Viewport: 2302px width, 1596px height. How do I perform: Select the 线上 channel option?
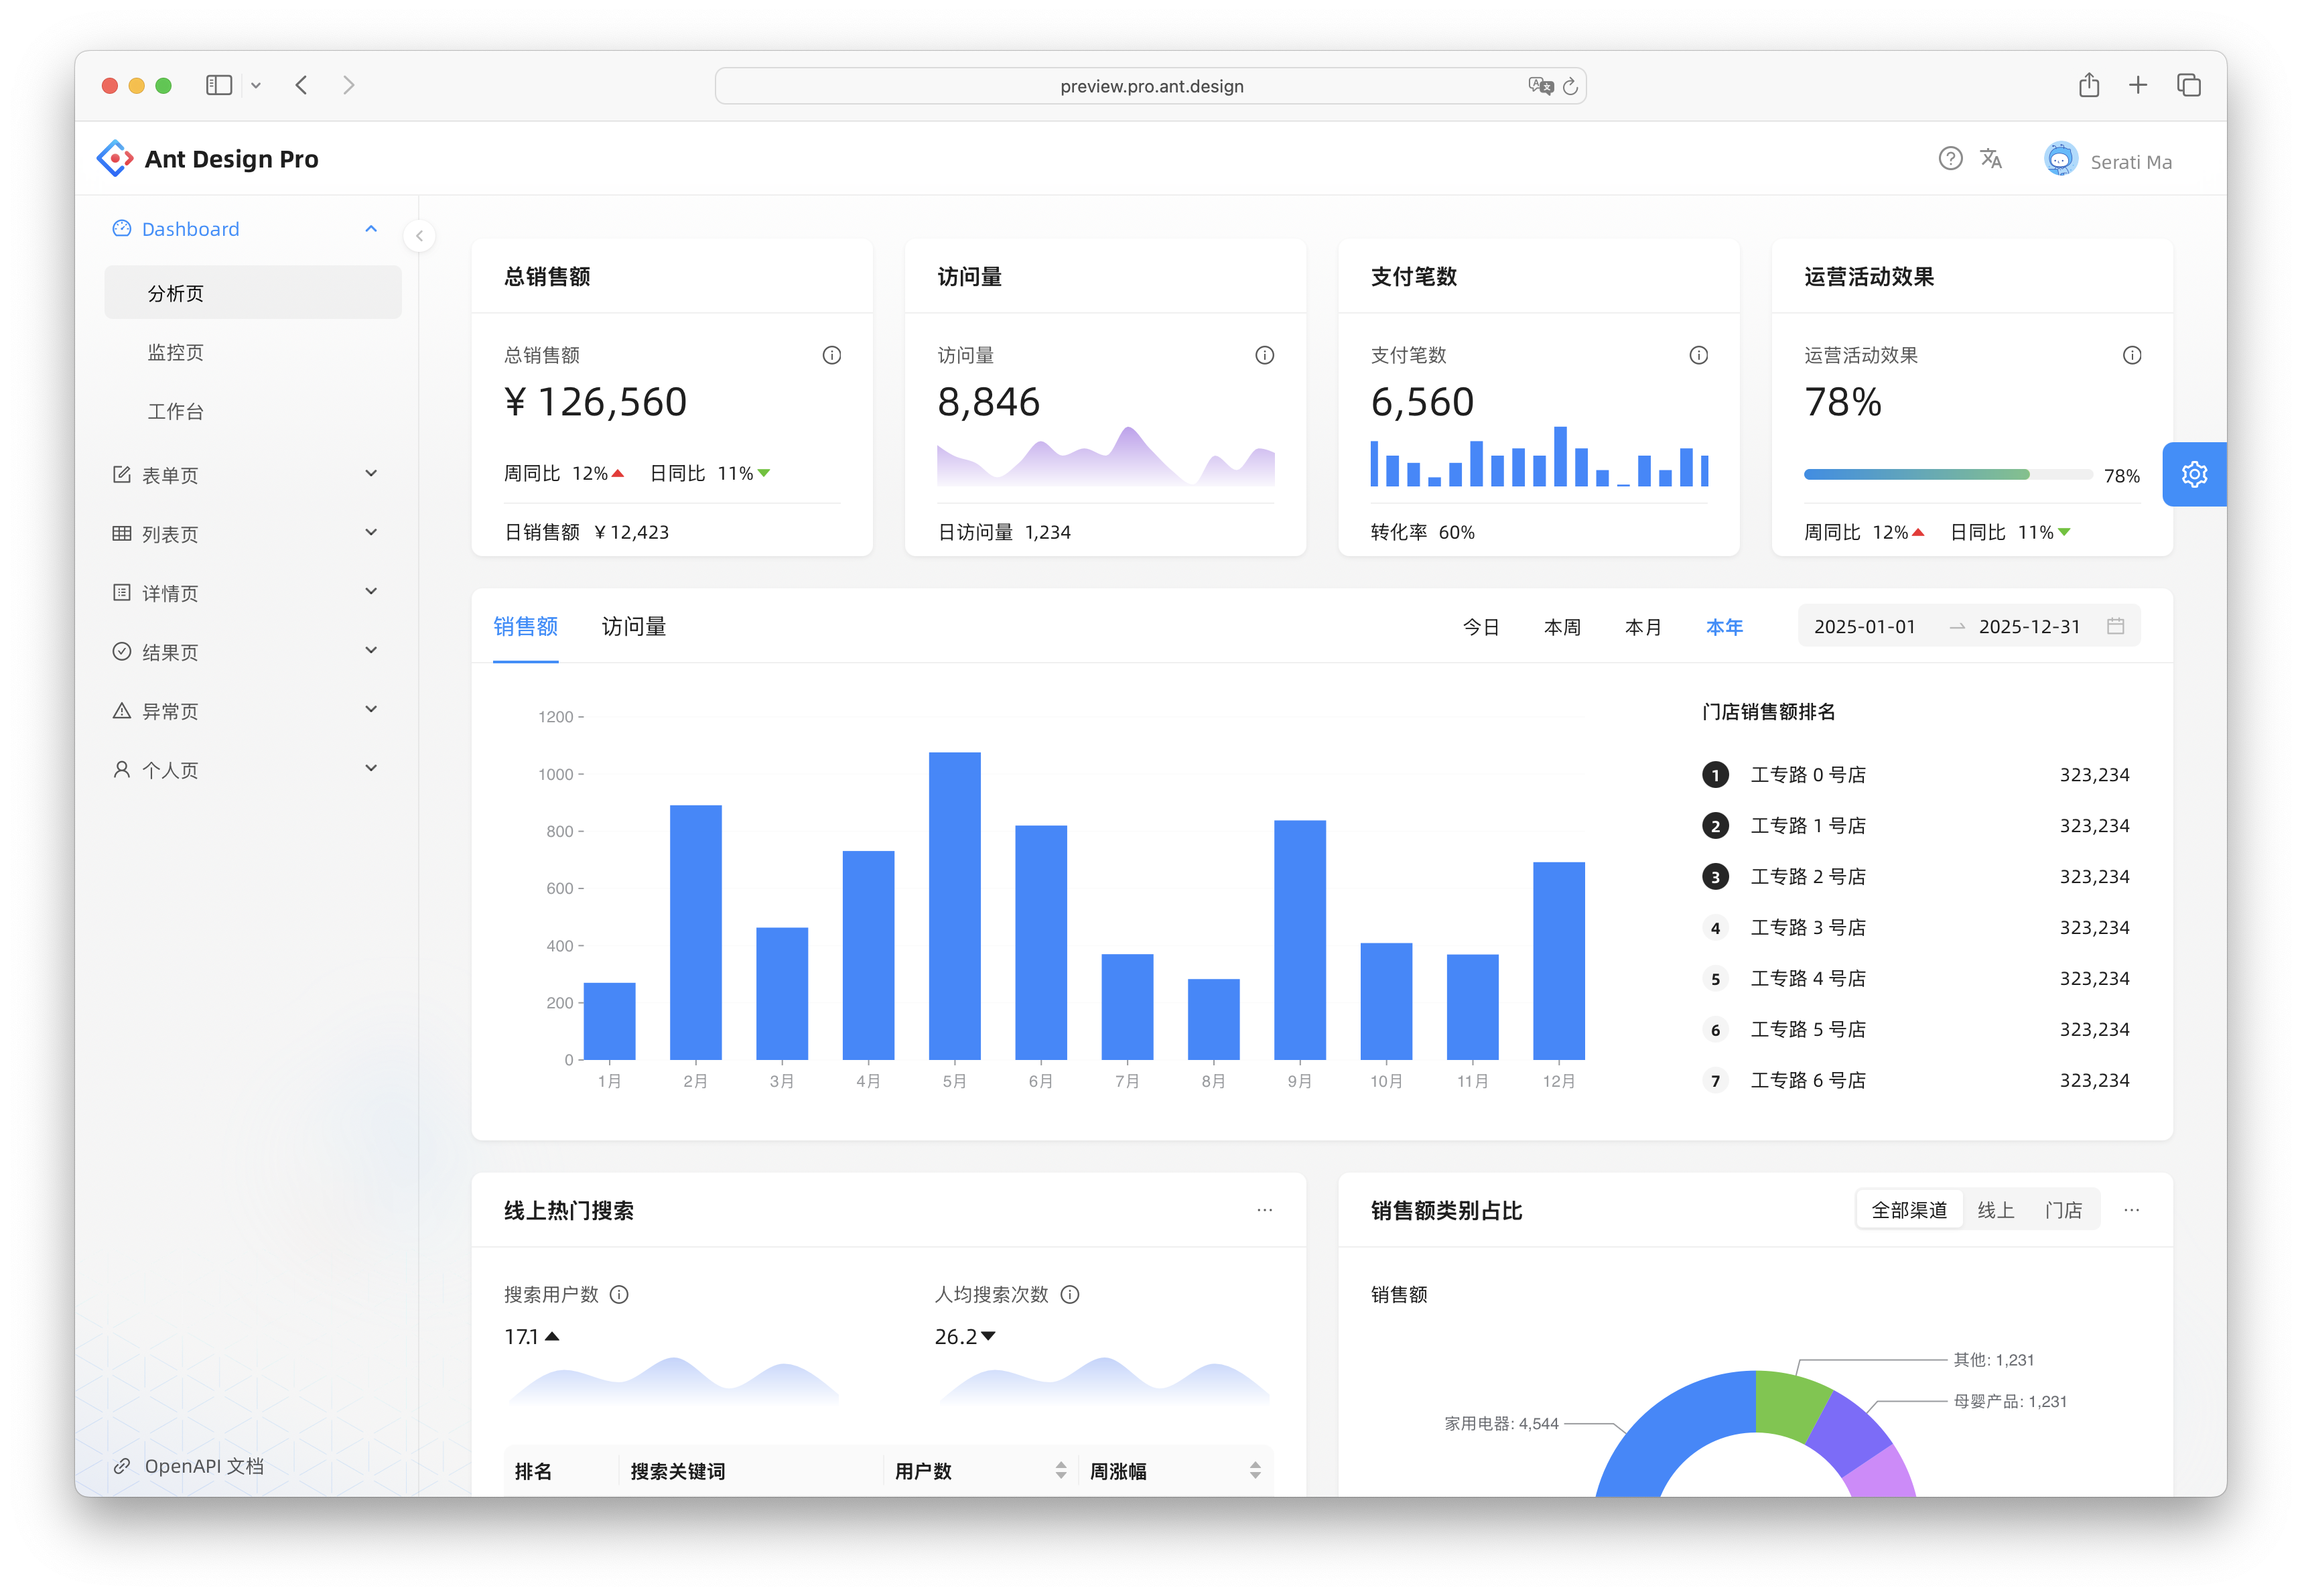point(1996,1209)
